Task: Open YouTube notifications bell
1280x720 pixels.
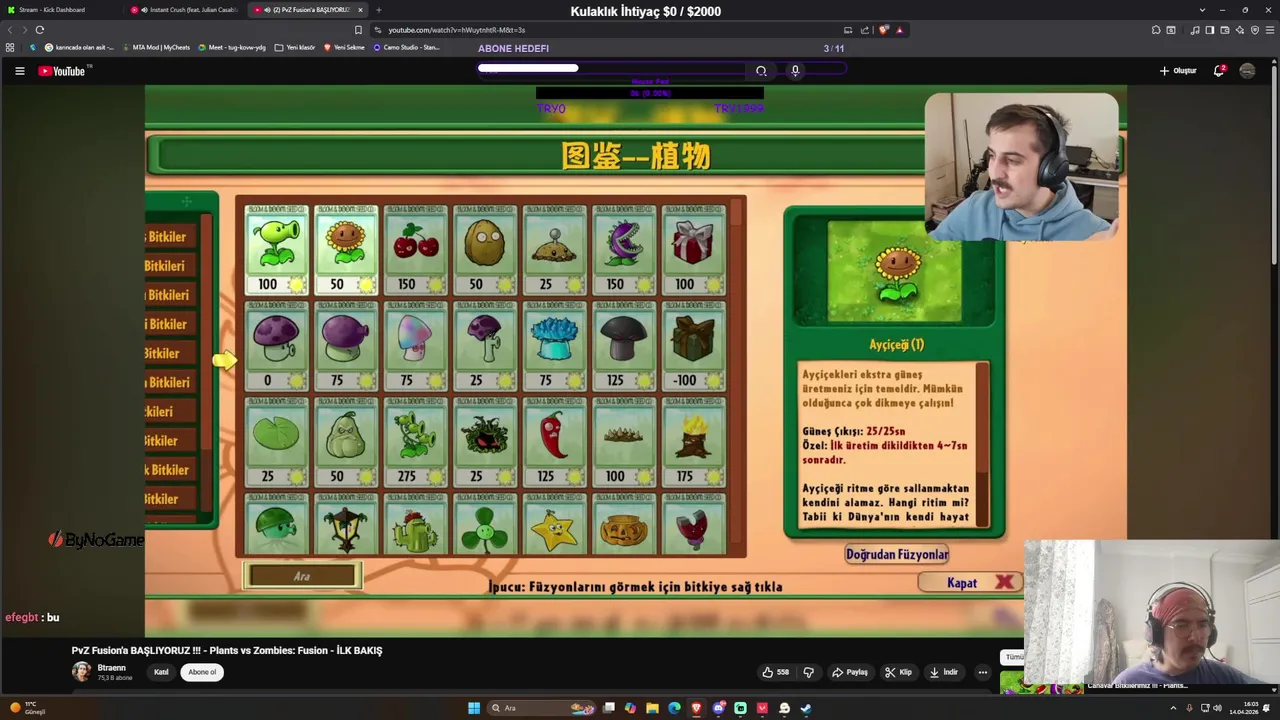Action: click(1219, 71)
